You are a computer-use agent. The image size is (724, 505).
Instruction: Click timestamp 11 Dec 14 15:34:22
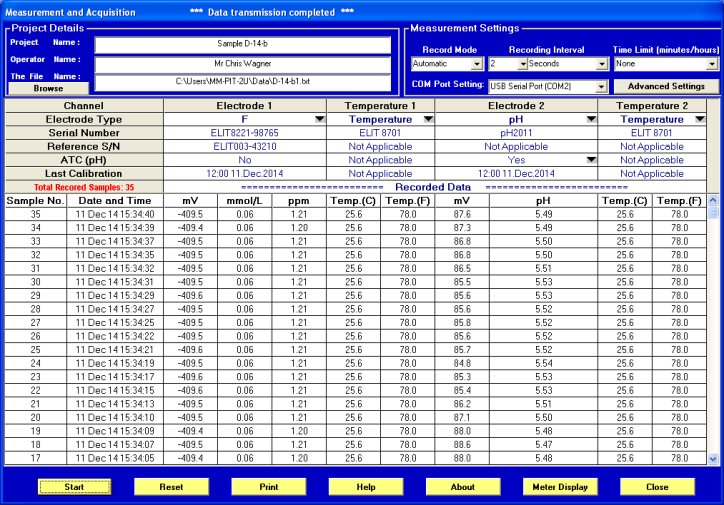115,336
